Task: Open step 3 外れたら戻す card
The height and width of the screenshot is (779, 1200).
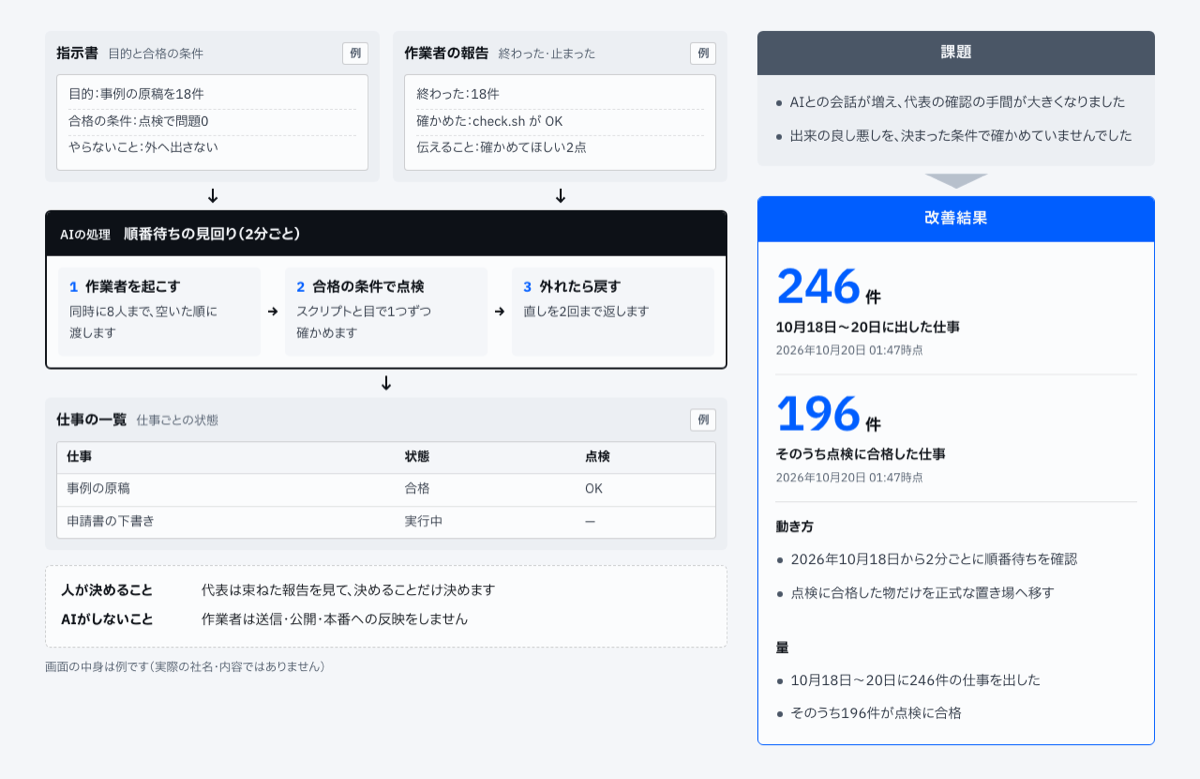Action: 613,311
